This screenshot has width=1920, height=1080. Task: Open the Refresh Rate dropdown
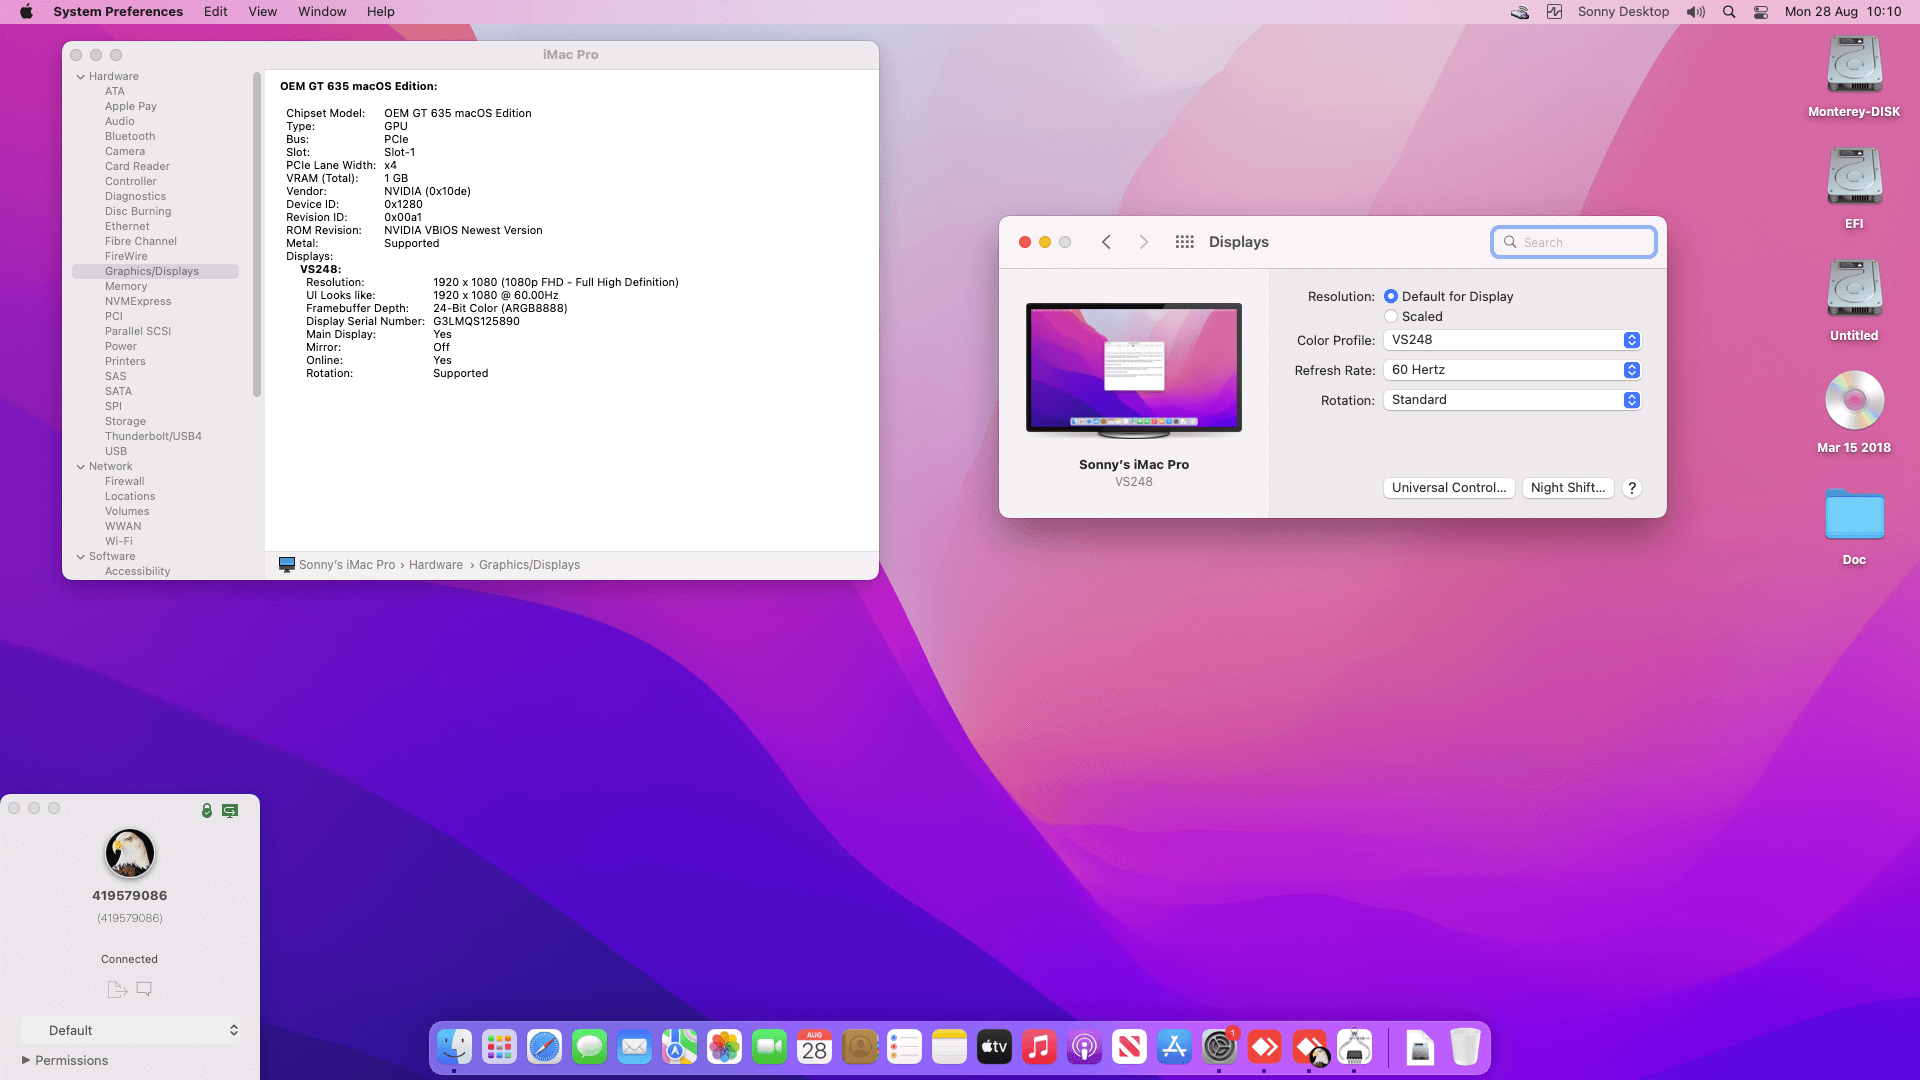coord(1512,370)
